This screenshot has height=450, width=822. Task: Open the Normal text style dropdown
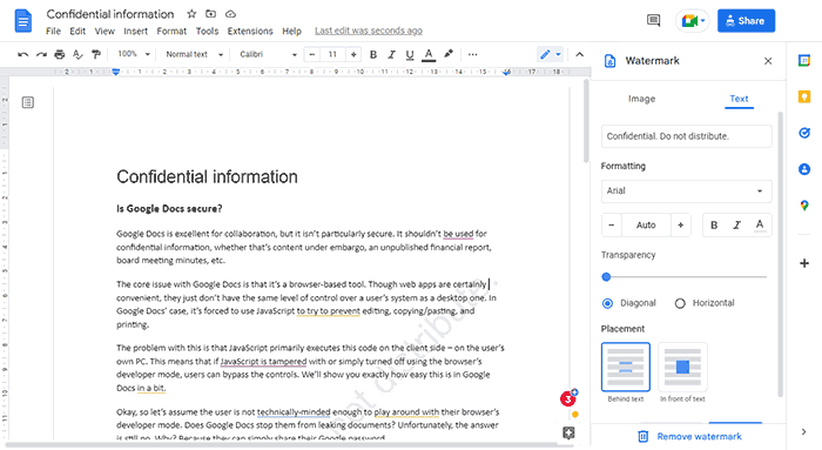point(194,54)
